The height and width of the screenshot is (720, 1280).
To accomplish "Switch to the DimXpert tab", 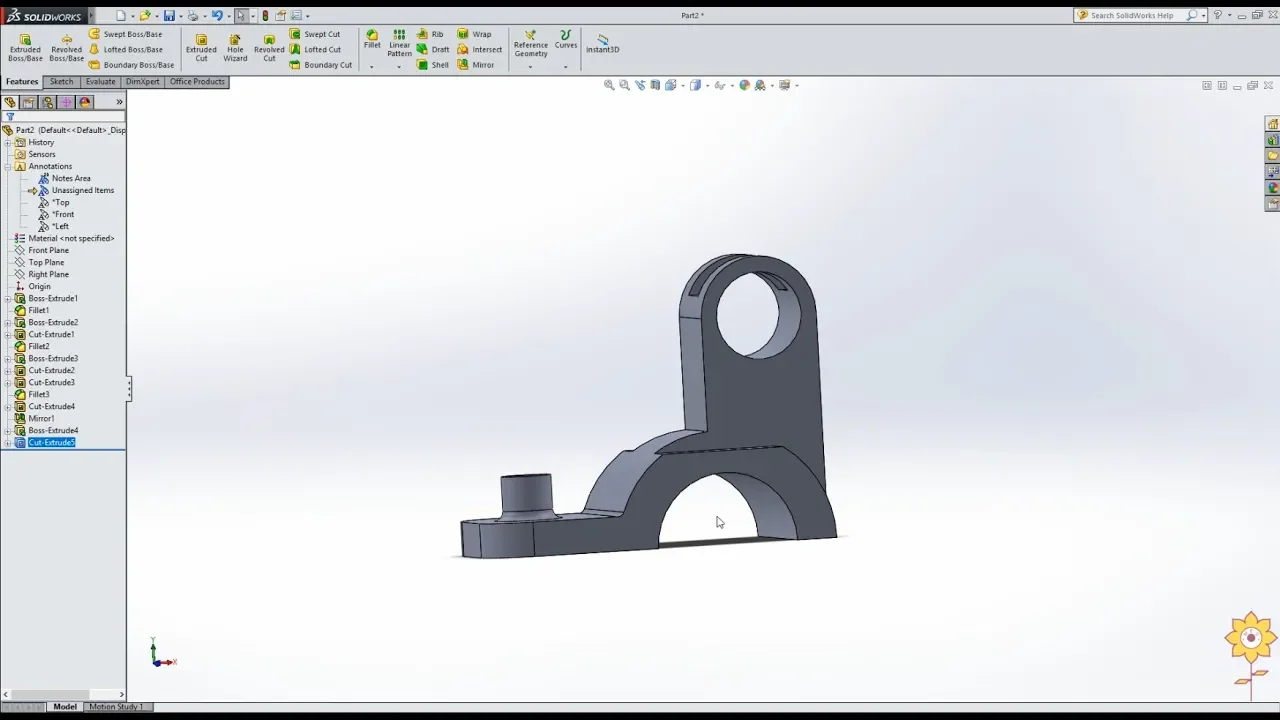I will (142, 82).
